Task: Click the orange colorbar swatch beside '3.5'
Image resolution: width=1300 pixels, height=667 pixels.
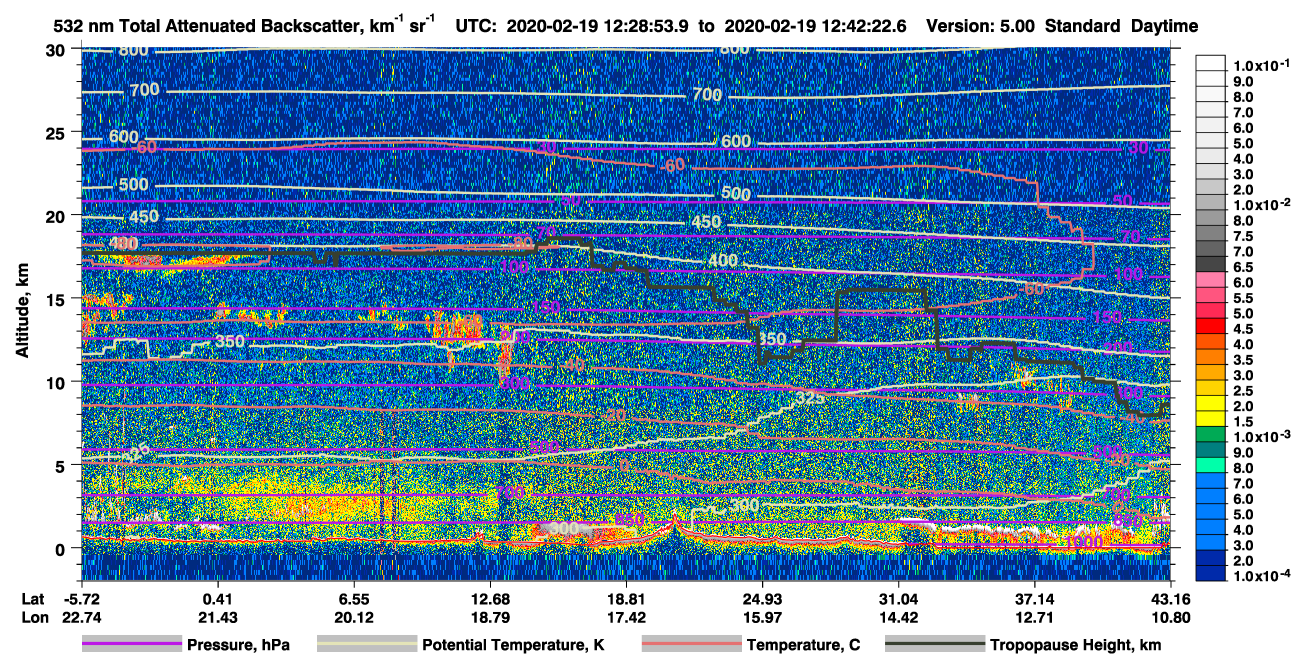Action: [1210, 360]
